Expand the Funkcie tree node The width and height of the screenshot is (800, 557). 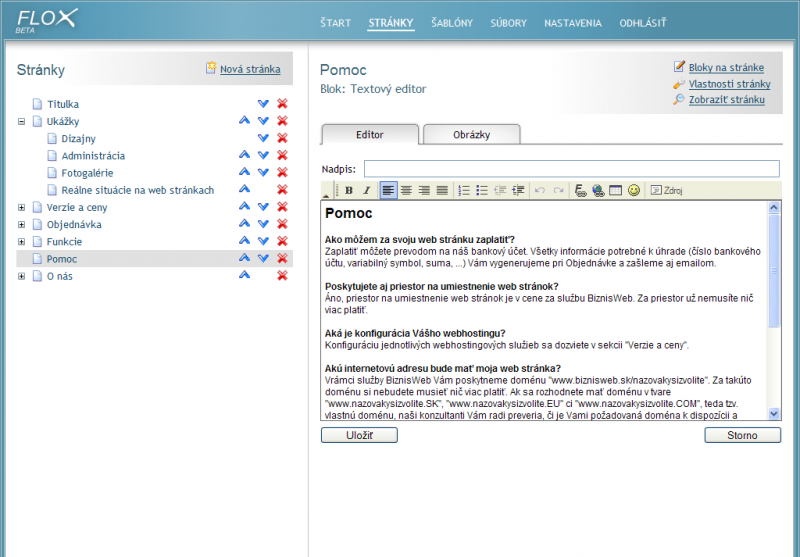coord(21,242)
